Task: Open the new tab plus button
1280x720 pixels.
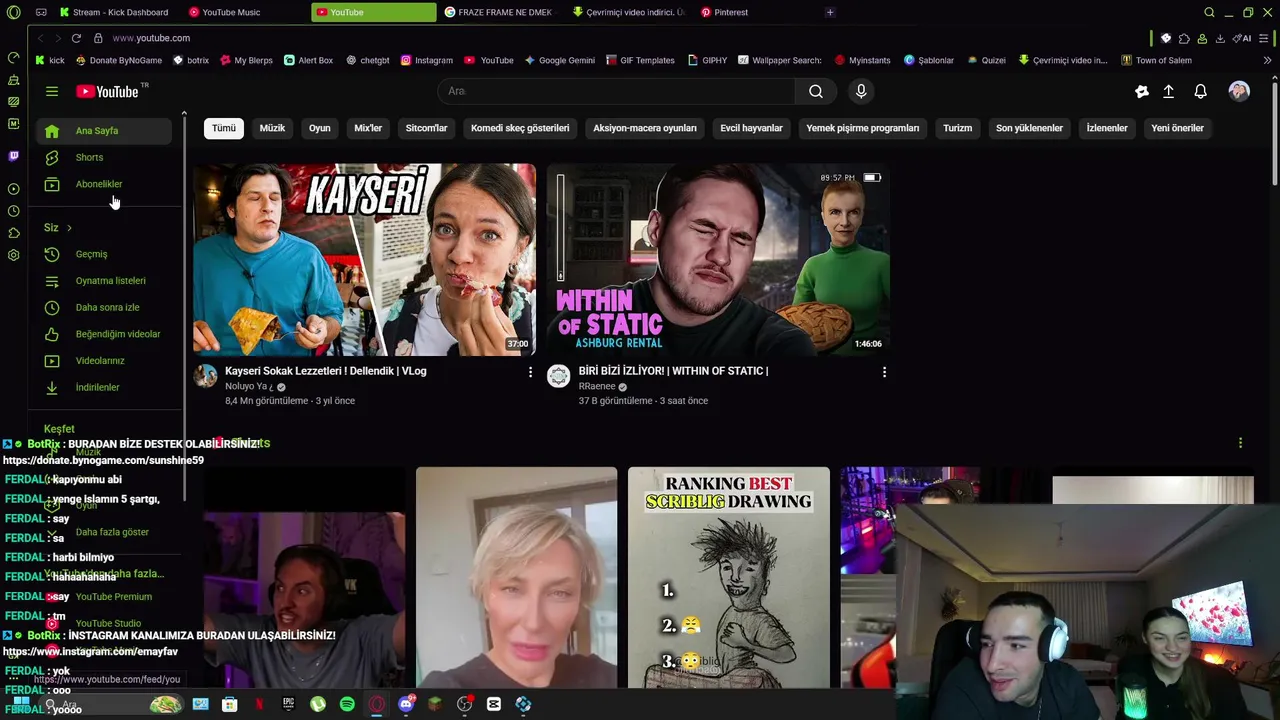Action: coord(830,12)
